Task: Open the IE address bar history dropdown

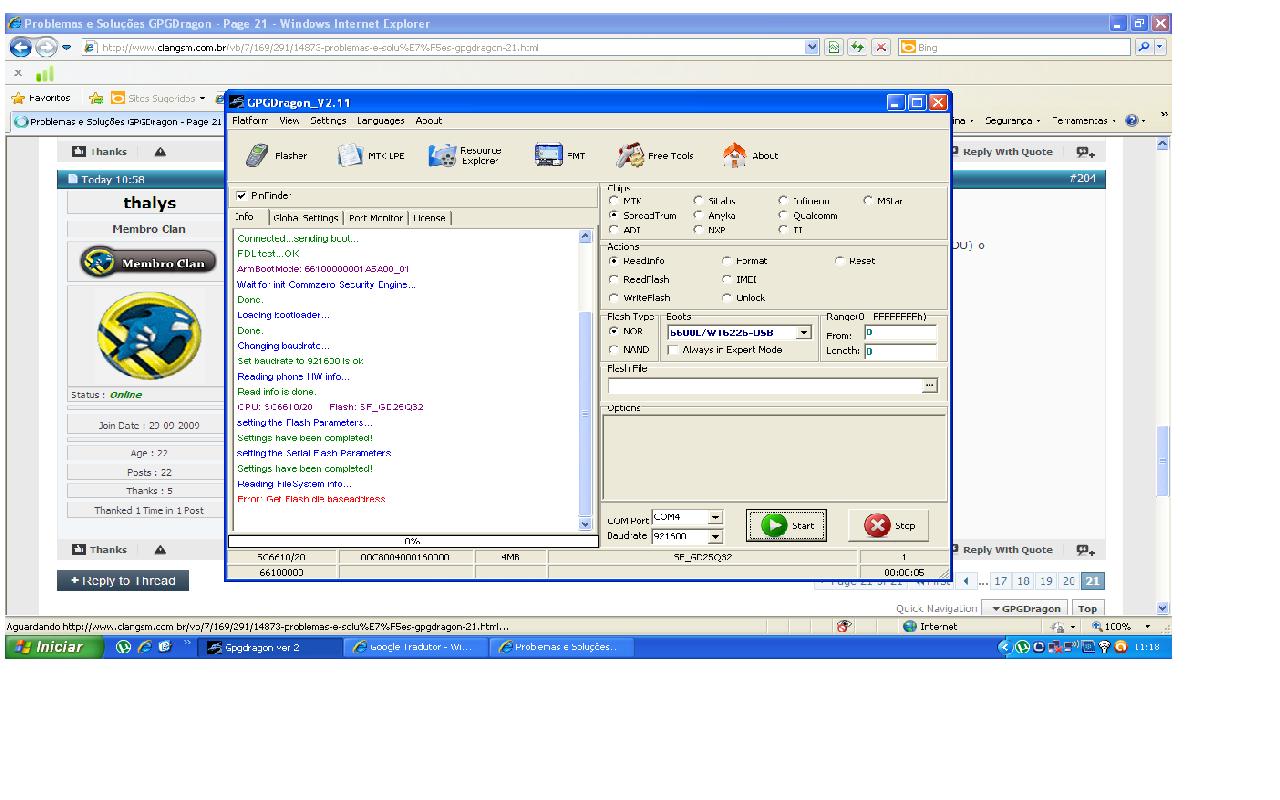Action: tap(812, 47)
